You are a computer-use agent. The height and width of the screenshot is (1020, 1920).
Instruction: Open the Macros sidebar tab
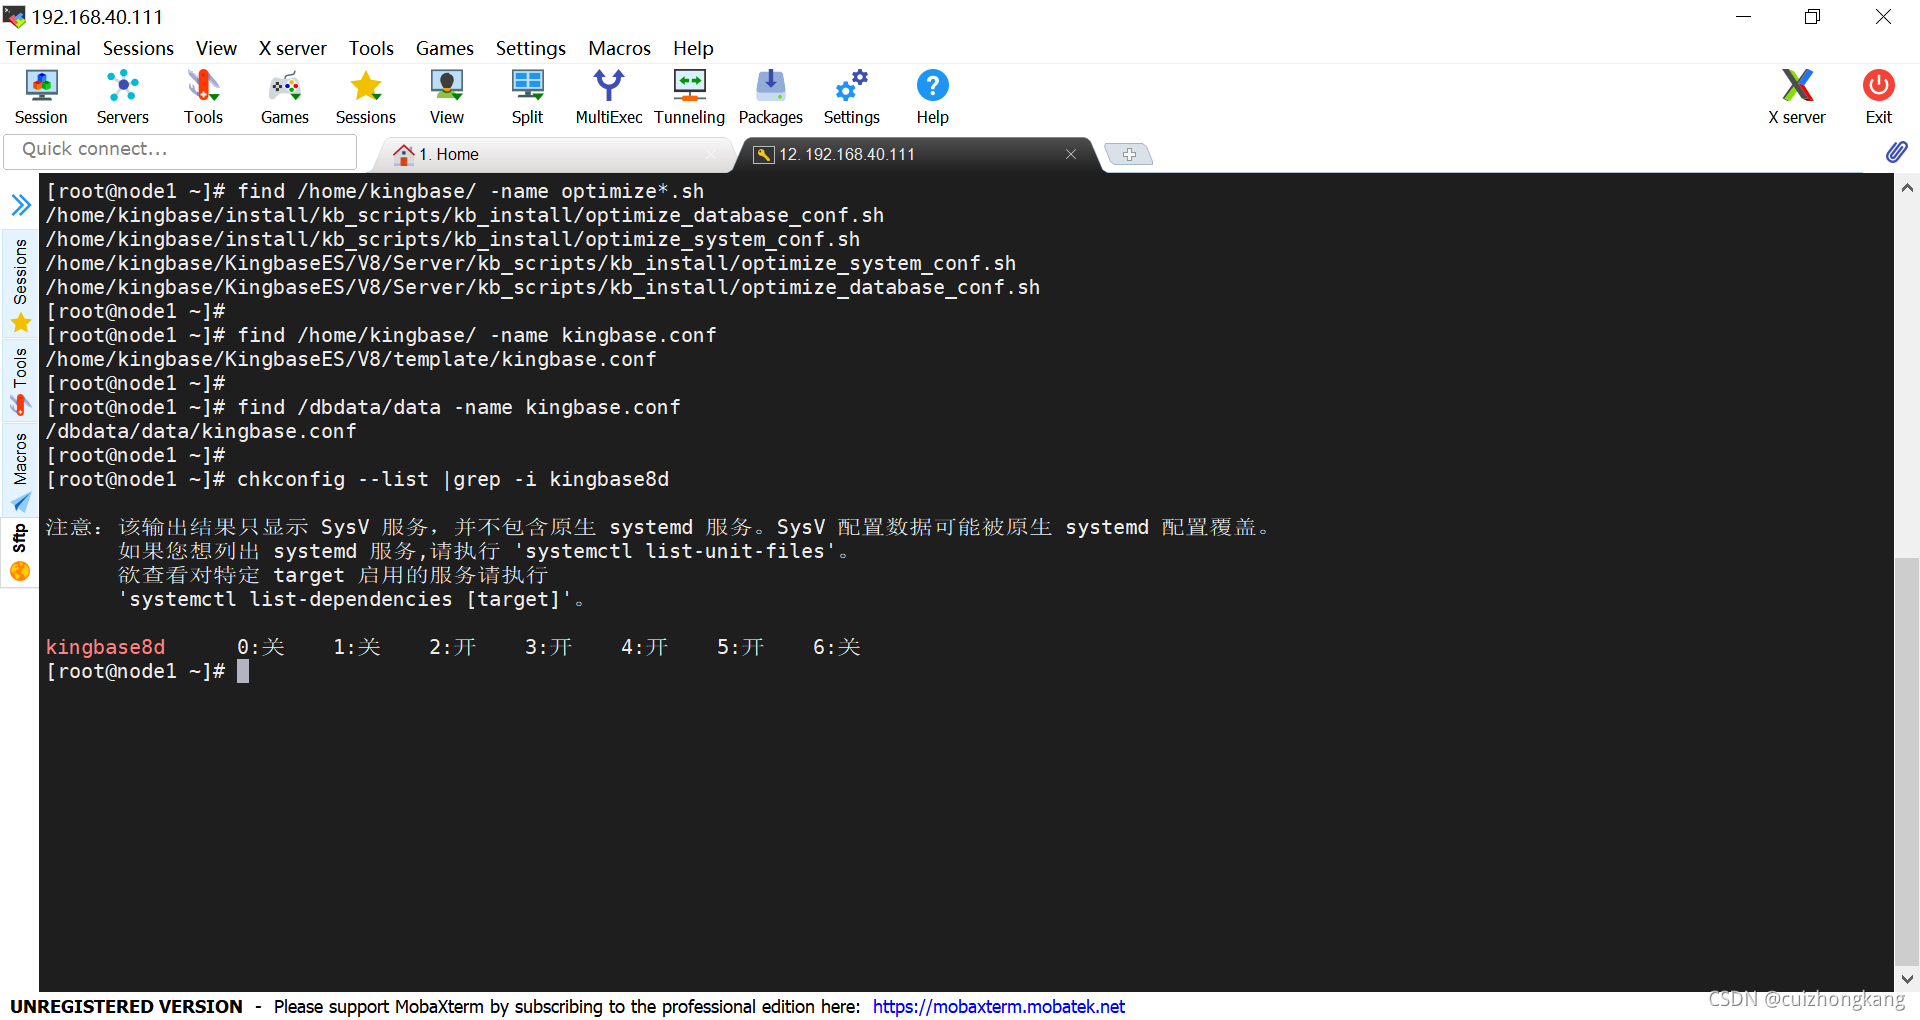[20, 472]
